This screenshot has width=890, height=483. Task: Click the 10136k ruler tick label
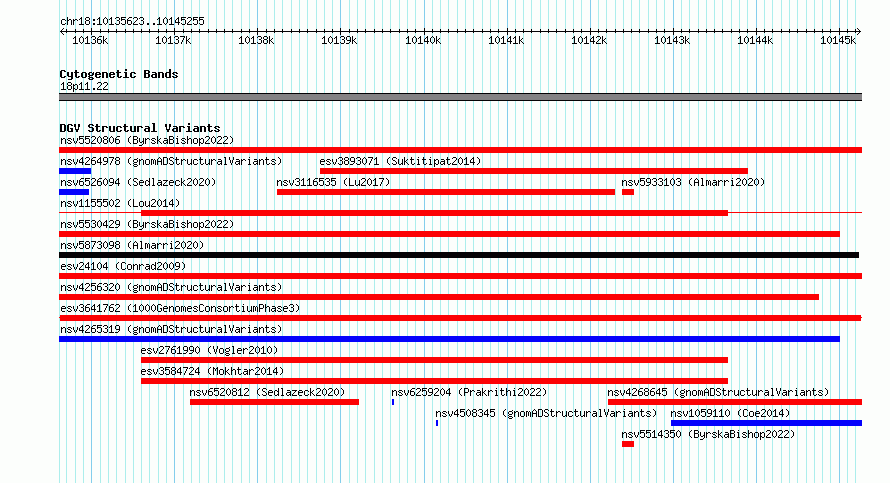[90, 40]
